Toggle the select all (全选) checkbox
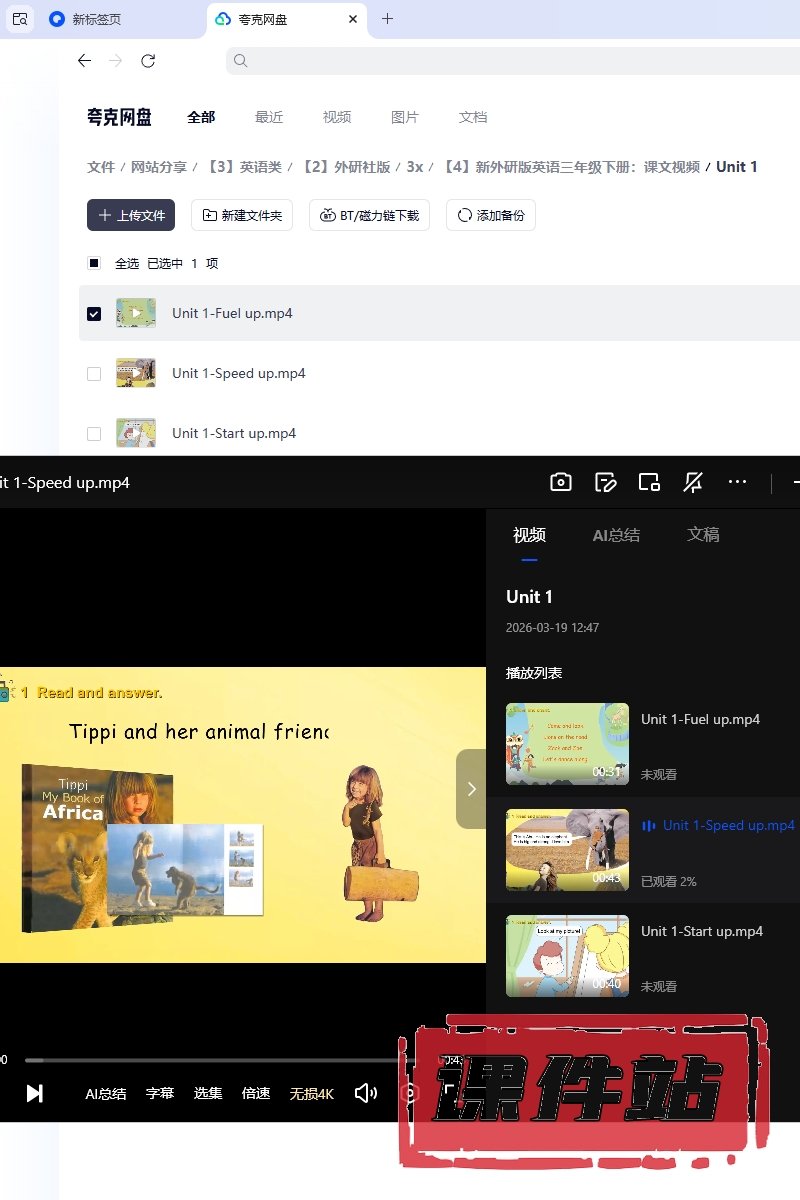 (x=94, y=264)
